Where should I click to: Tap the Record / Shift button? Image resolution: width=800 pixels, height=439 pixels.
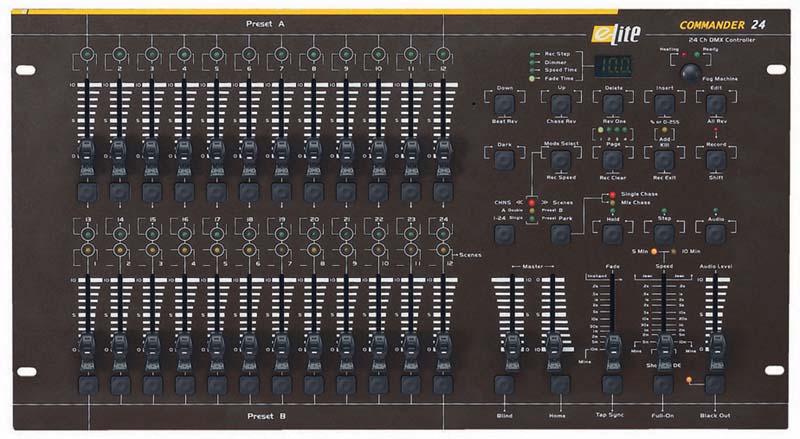pyautogui.click(x=716, y=161)
